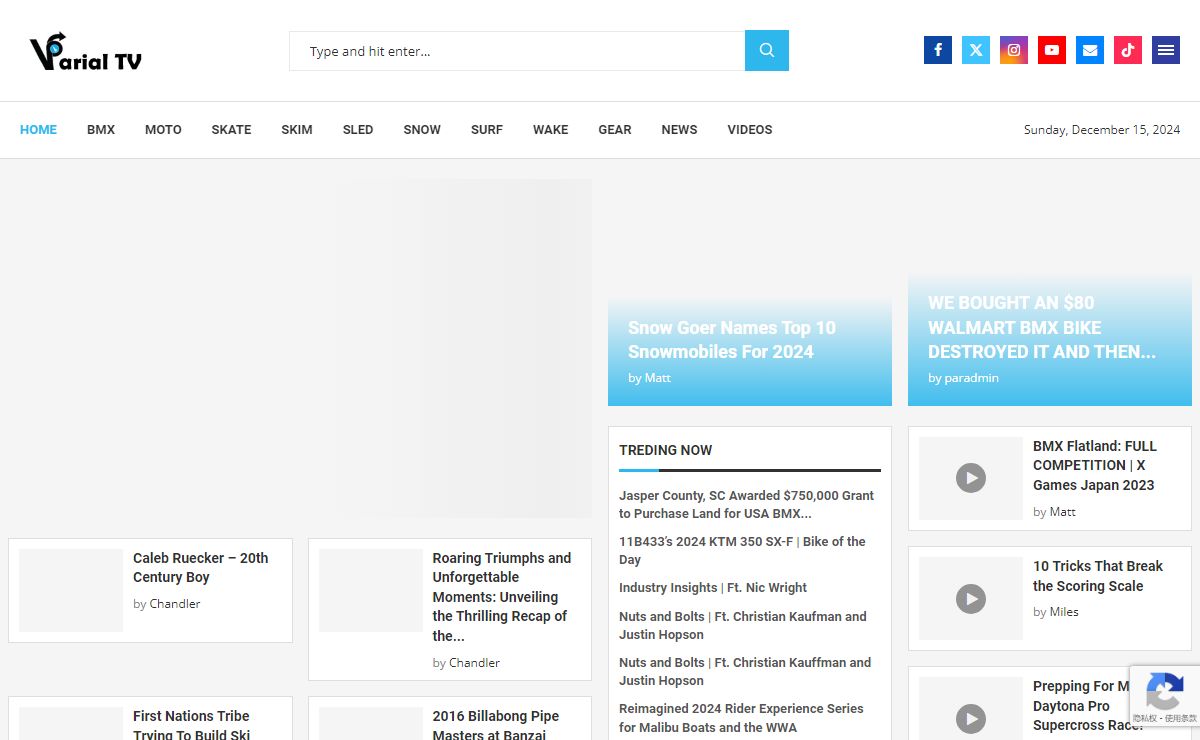The height and width of the screenshot is (740, 1200).
Task: Go to the SNOW category tab
Action: 422,130
